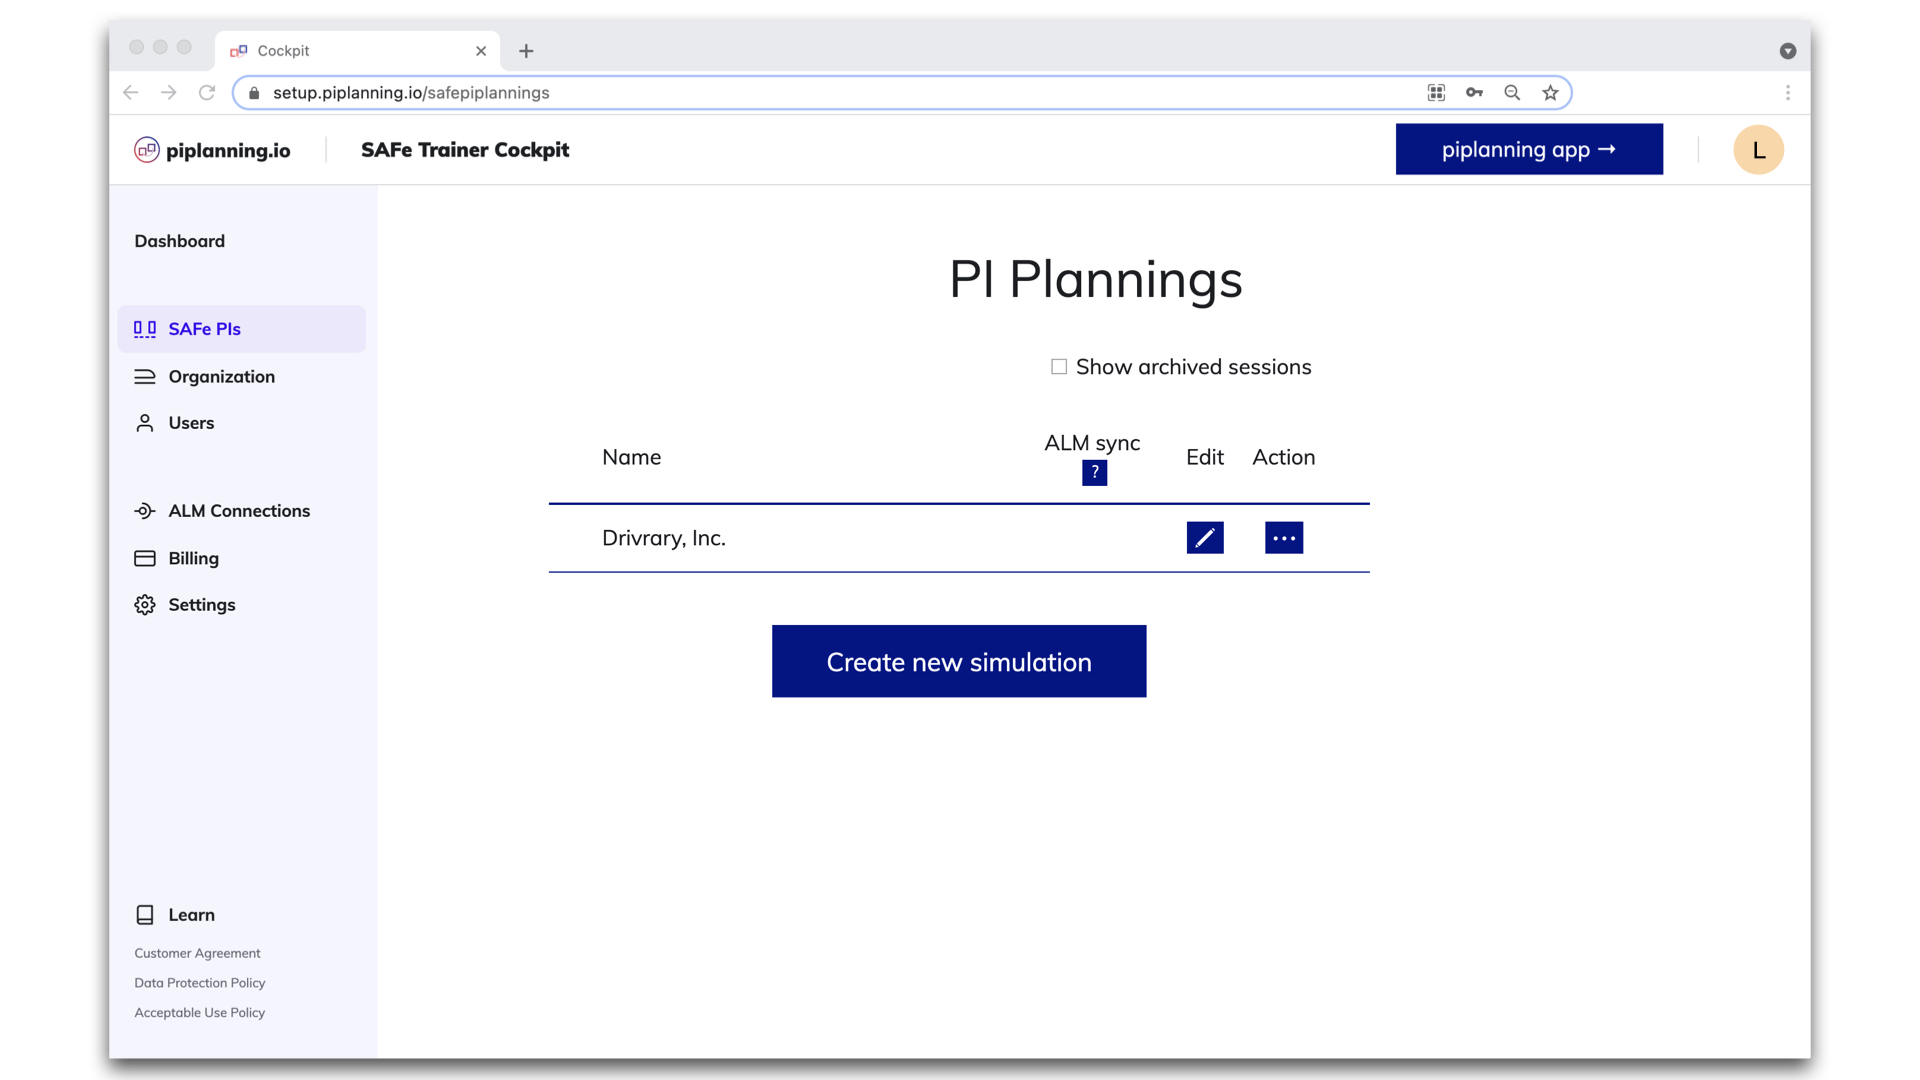Open the Data Protection Policy link
Viewport: 1920px width, 1080px height.
(199, 983)
